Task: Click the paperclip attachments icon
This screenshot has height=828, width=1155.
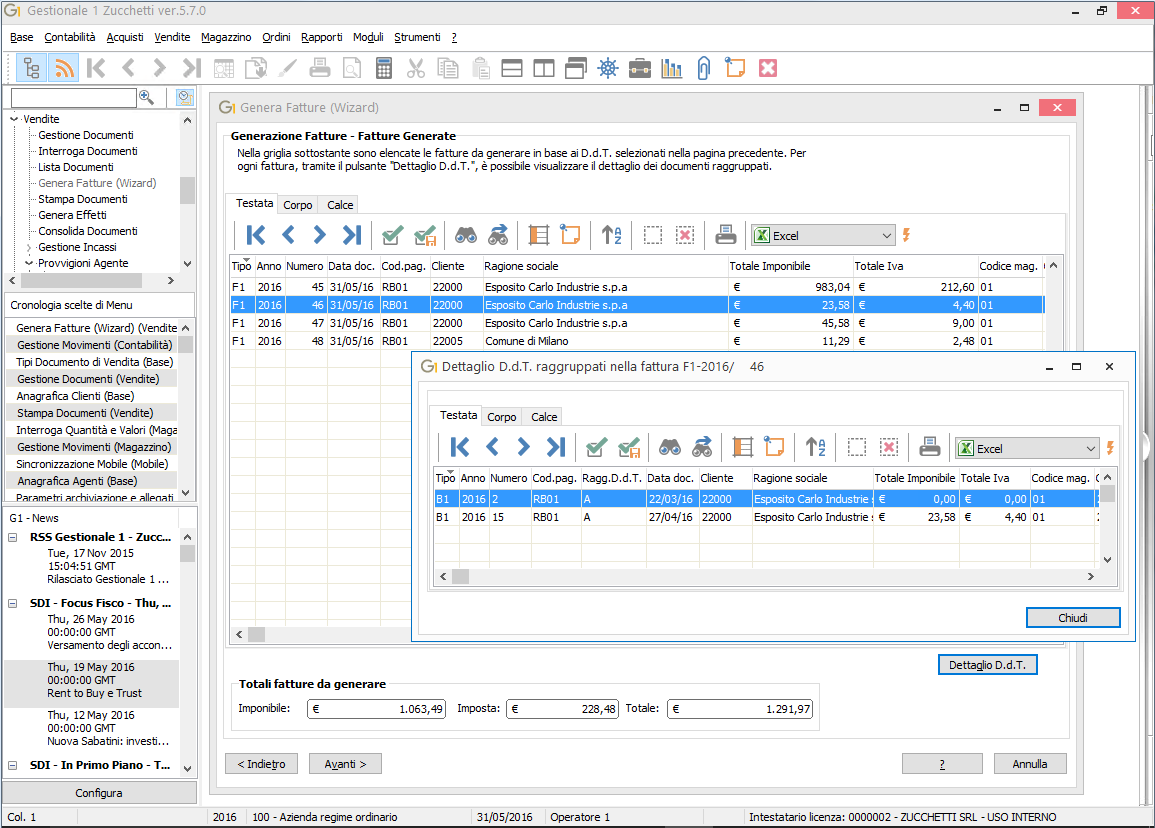Action: (x=703, y=69)
